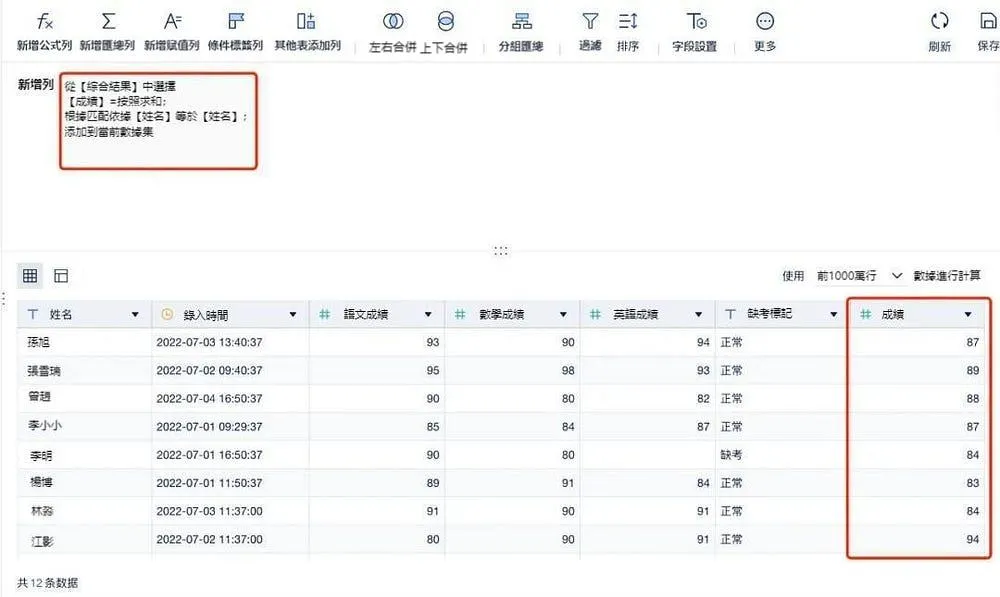Expand the 成績 column dropdown arrow

[968, 314]
